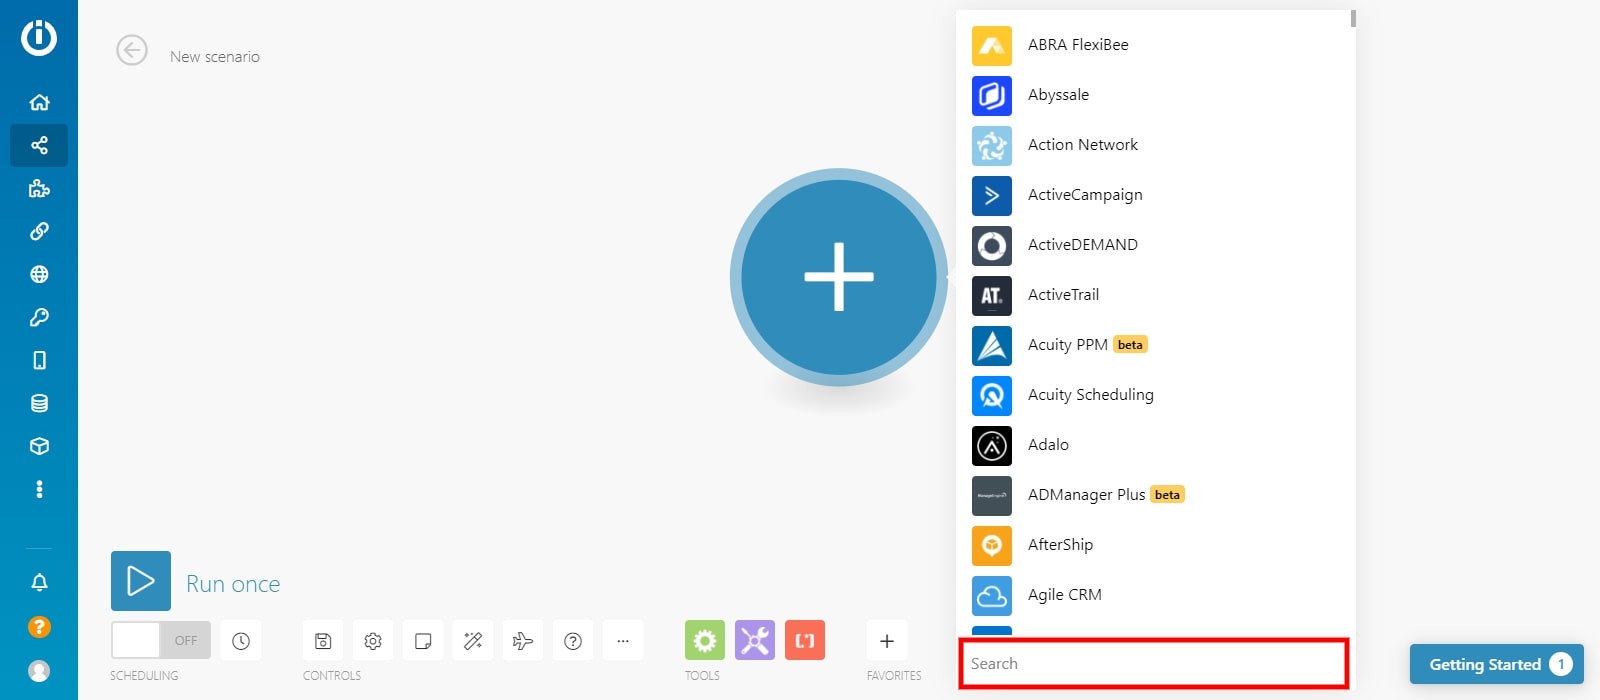Expand the controls three-dot more menu
The height and width of the screenshot is (700, 1600).
pyautogui.click(x=623, y=641)
